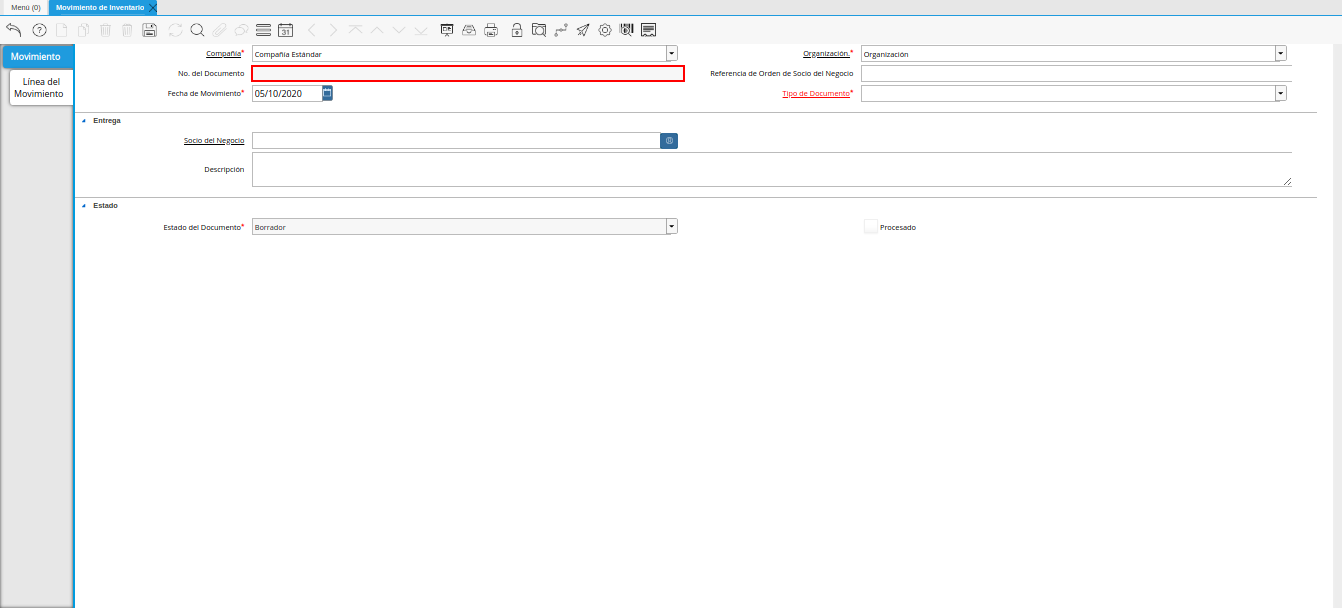Open the report presentation-screen icon
The width and height of the screenshot is (1342, 608).
click(x=447, y=30)
